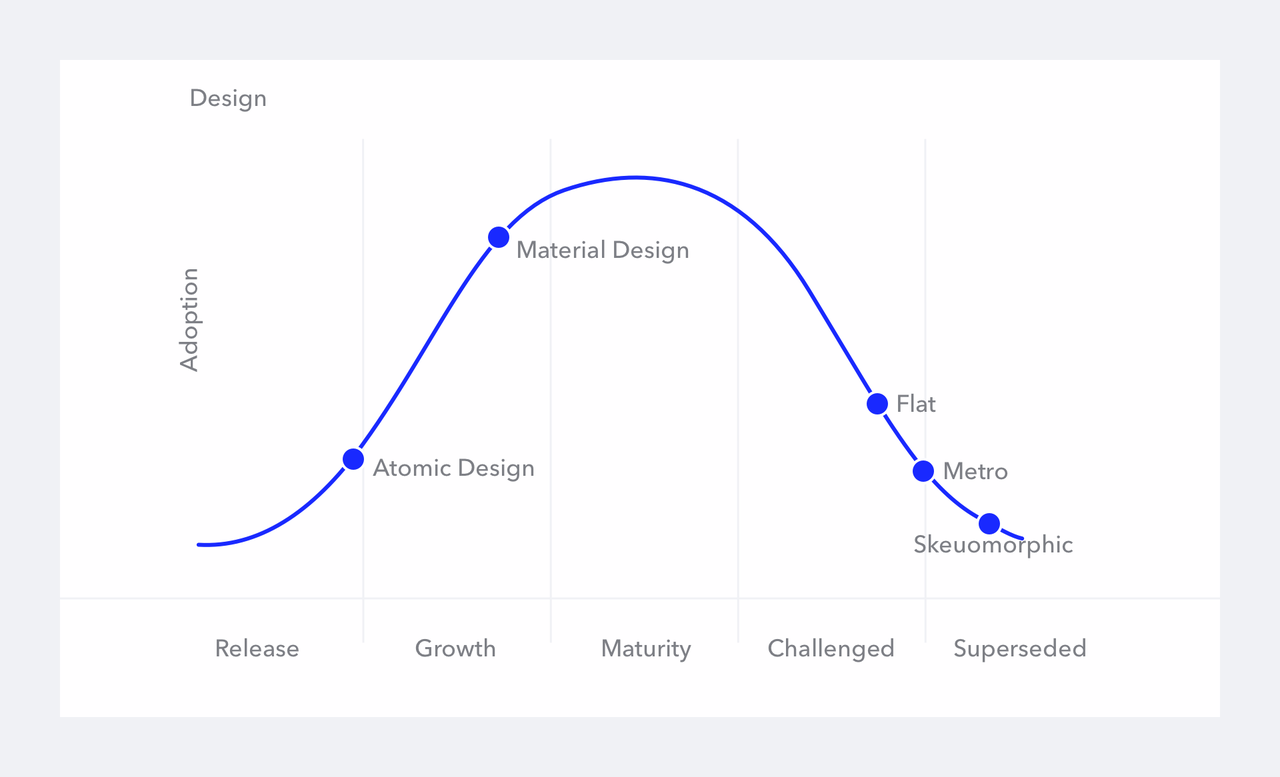This screenshot has height=777, width=1280.
Task: Click the peak of the blue curve
Action: [x=636, y=178]
